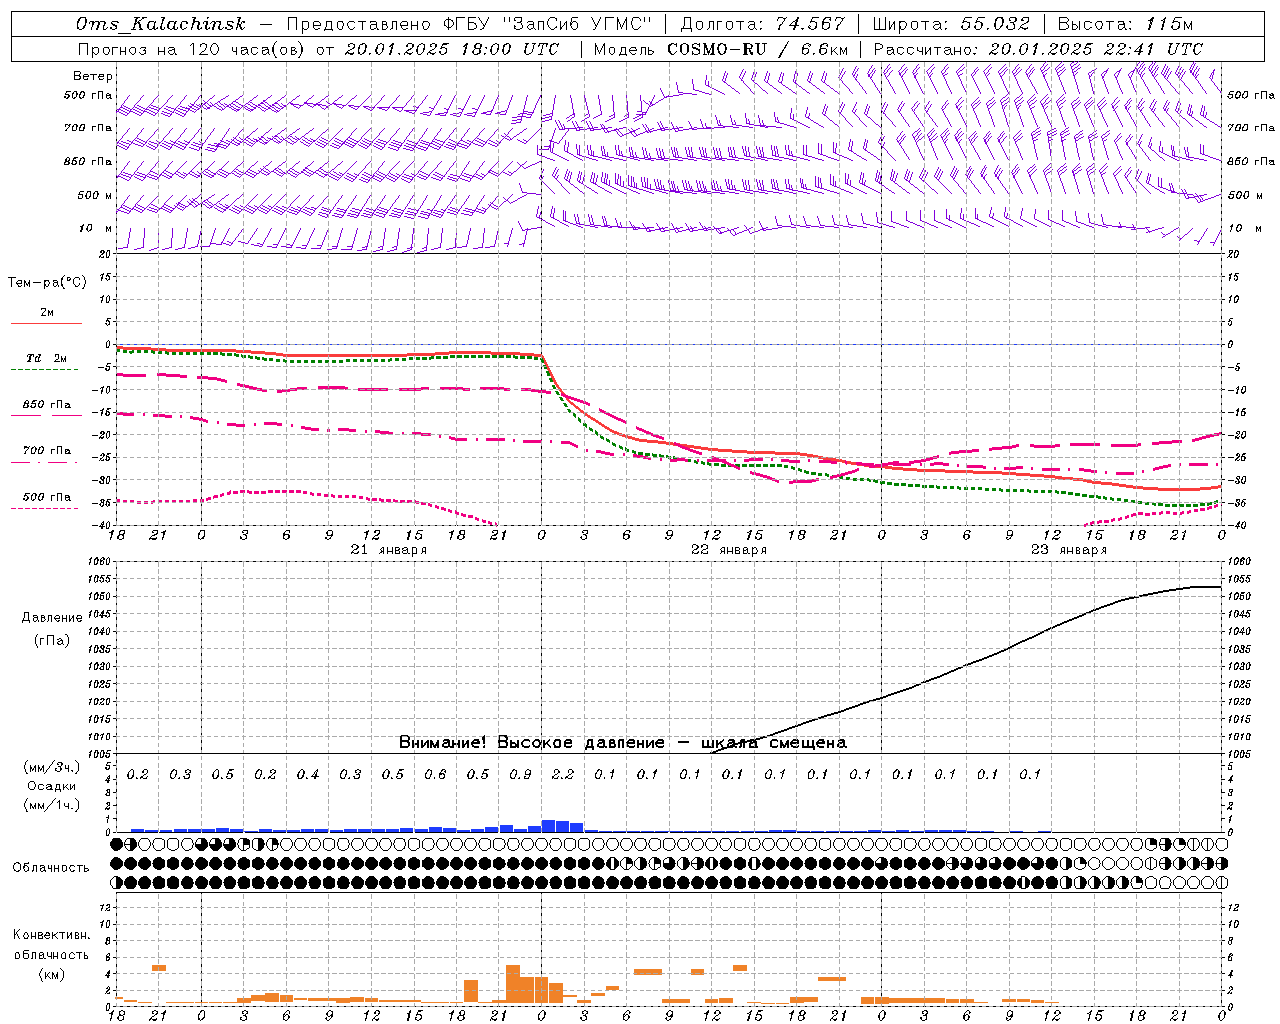Screen dimensions: 1280x1024
Task: Click the Внимание! Высокое давление warning text
Action: click(x=623, y=743)
